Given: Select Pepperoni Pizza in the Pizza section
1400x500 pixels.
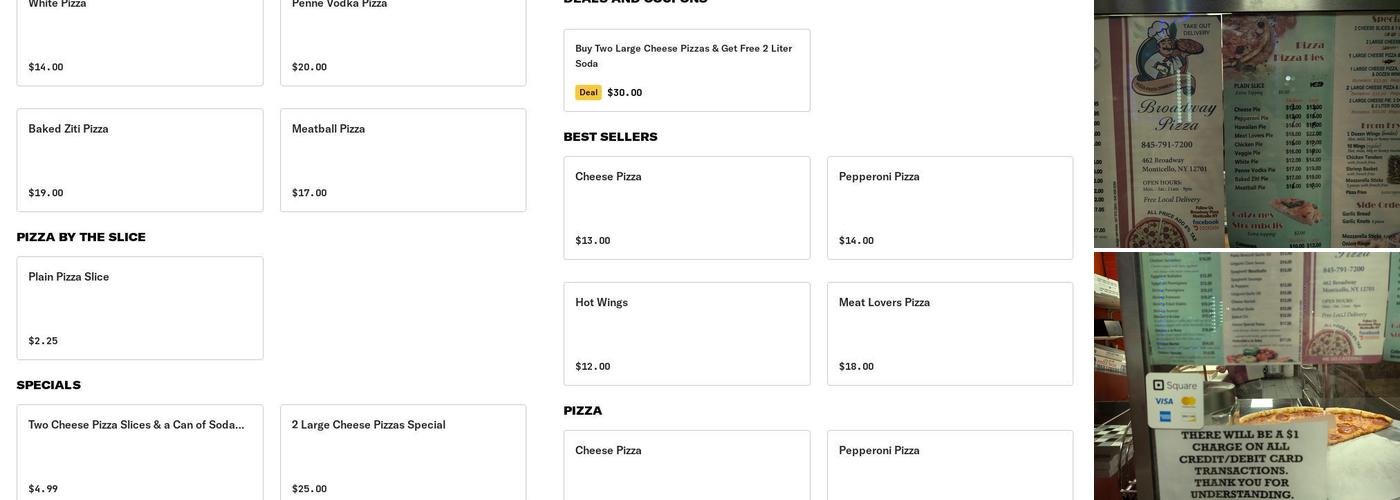Looking at the screenshot, I should (950, 465).
